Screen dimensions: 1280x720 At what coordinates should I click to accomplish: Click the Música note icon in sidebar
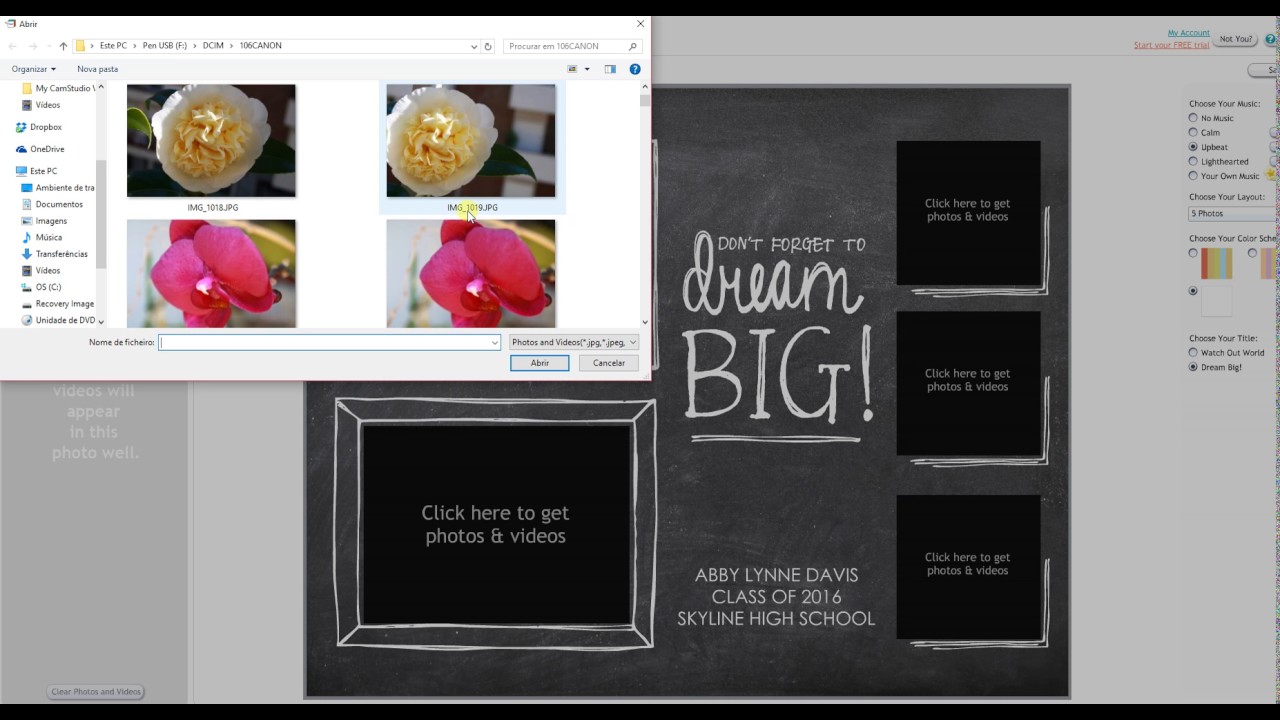coord(27,237)
